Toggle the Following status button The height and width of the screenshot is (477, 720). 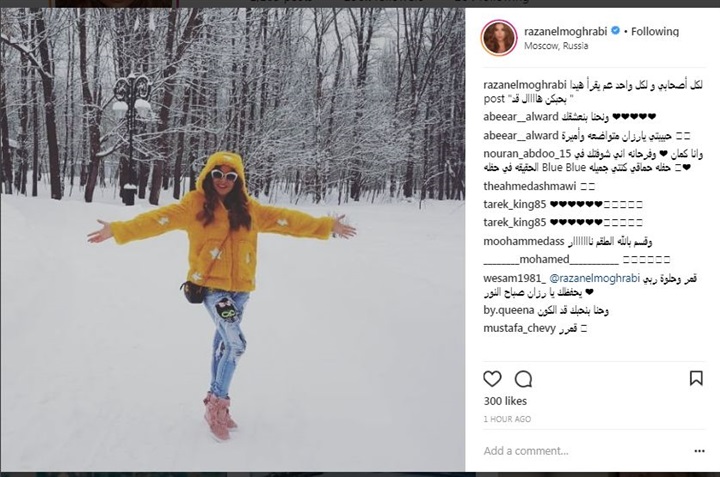click(x=654, y=31)
